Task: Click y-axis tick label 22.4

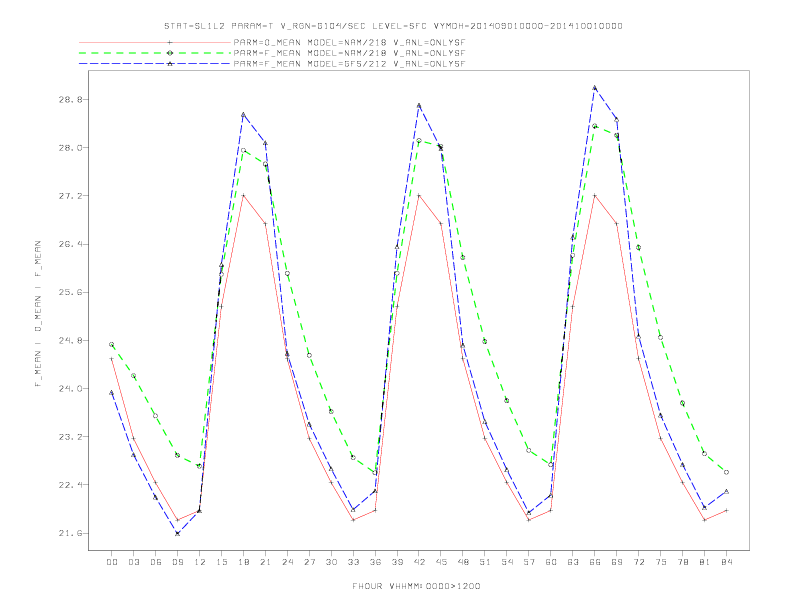Action: pos(70,485)
